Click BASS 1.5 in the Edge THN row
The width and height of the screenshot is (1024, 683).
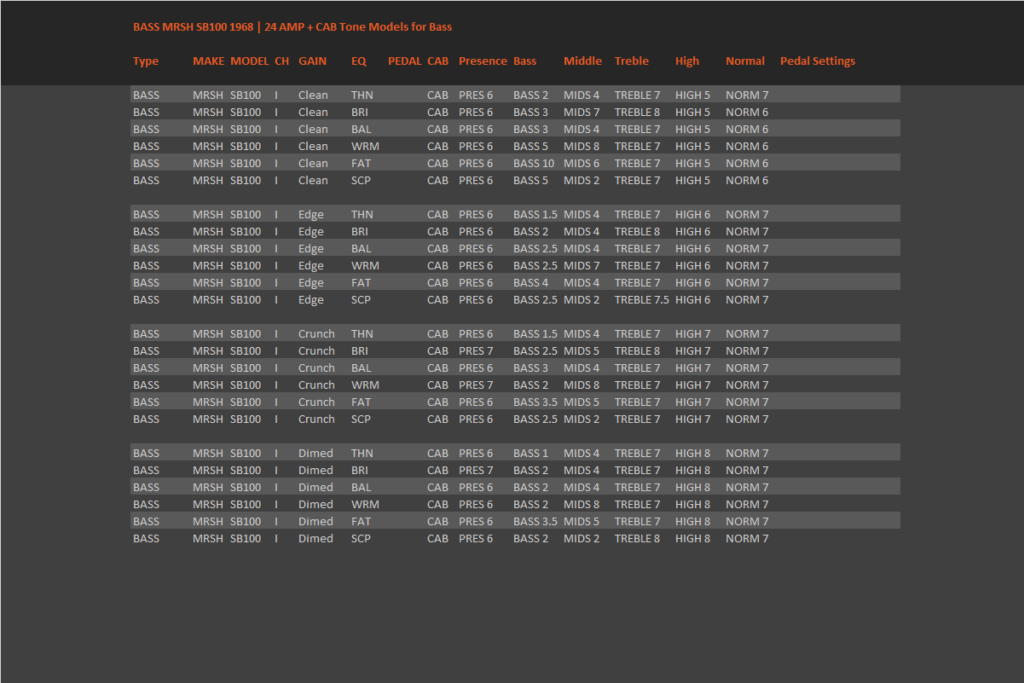pos(535,214)
